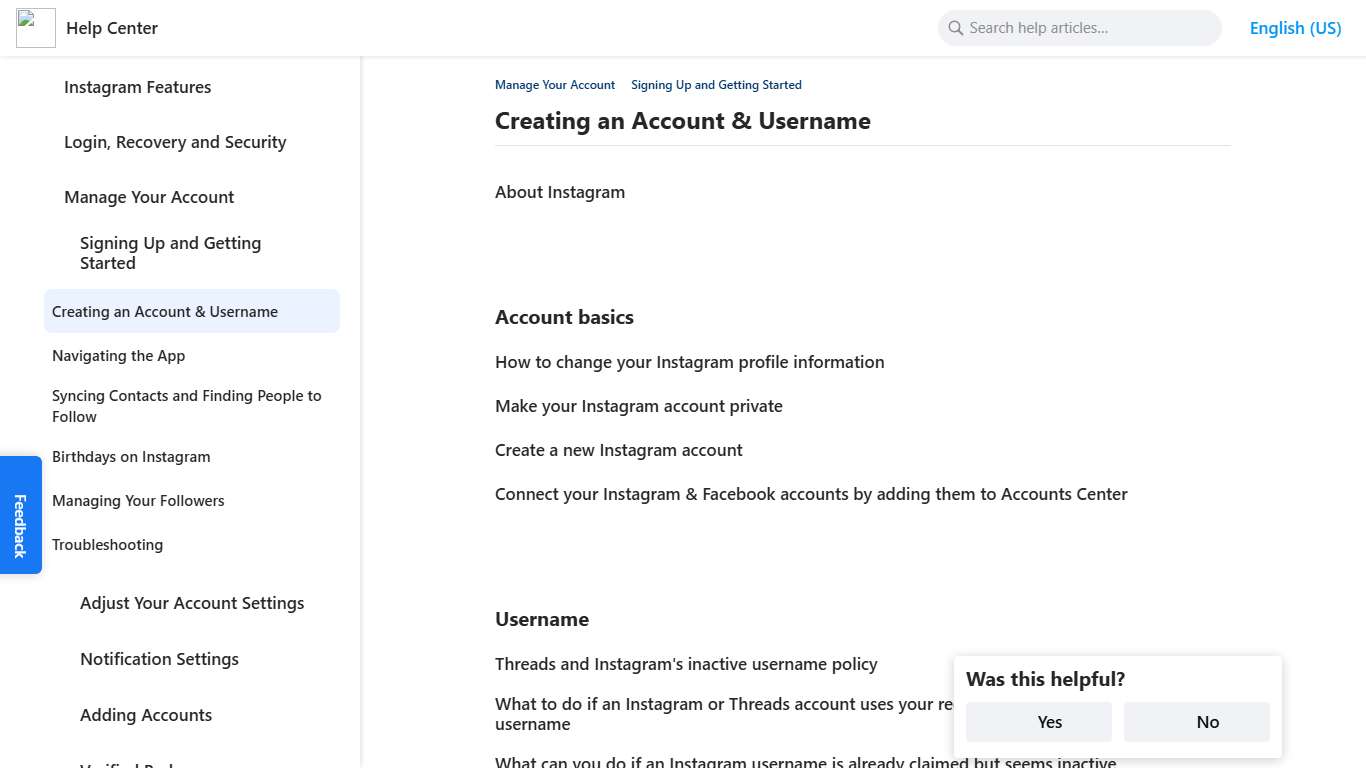Open 'Create a new Instagram account' article

click(x=618, y=450)
